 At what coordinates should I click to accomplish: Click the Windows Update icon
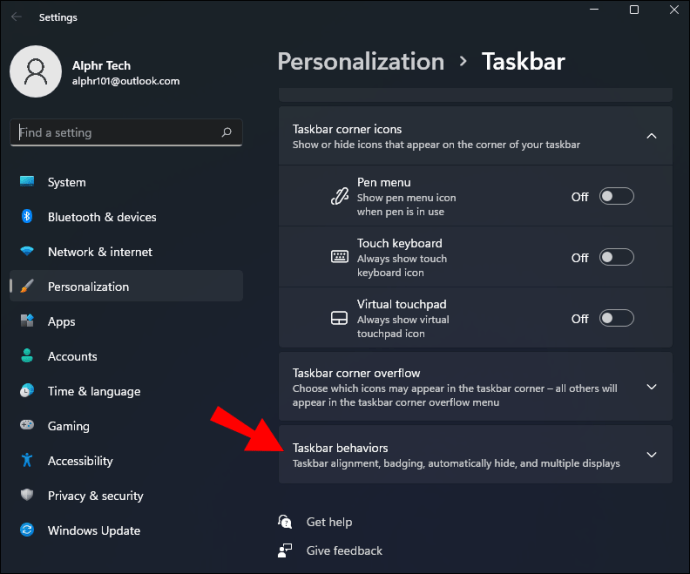[27, 530]
